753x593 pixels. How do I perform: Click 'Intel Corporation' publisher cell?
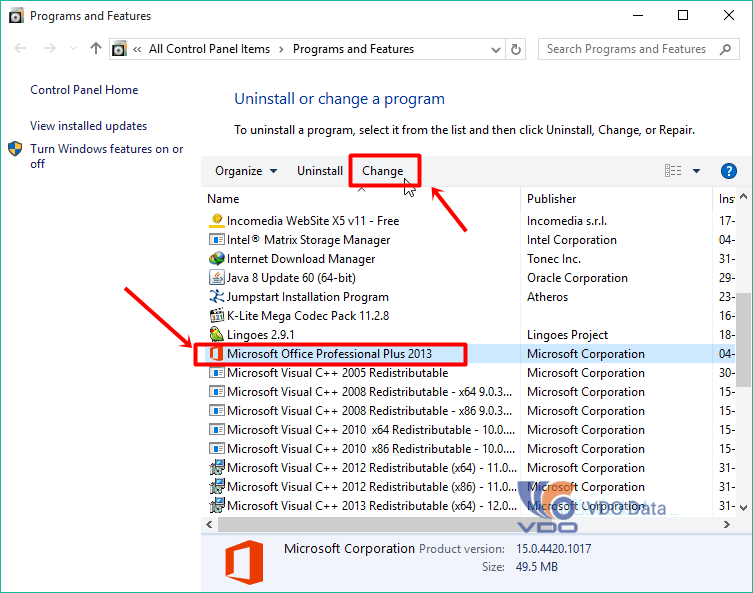571,240
